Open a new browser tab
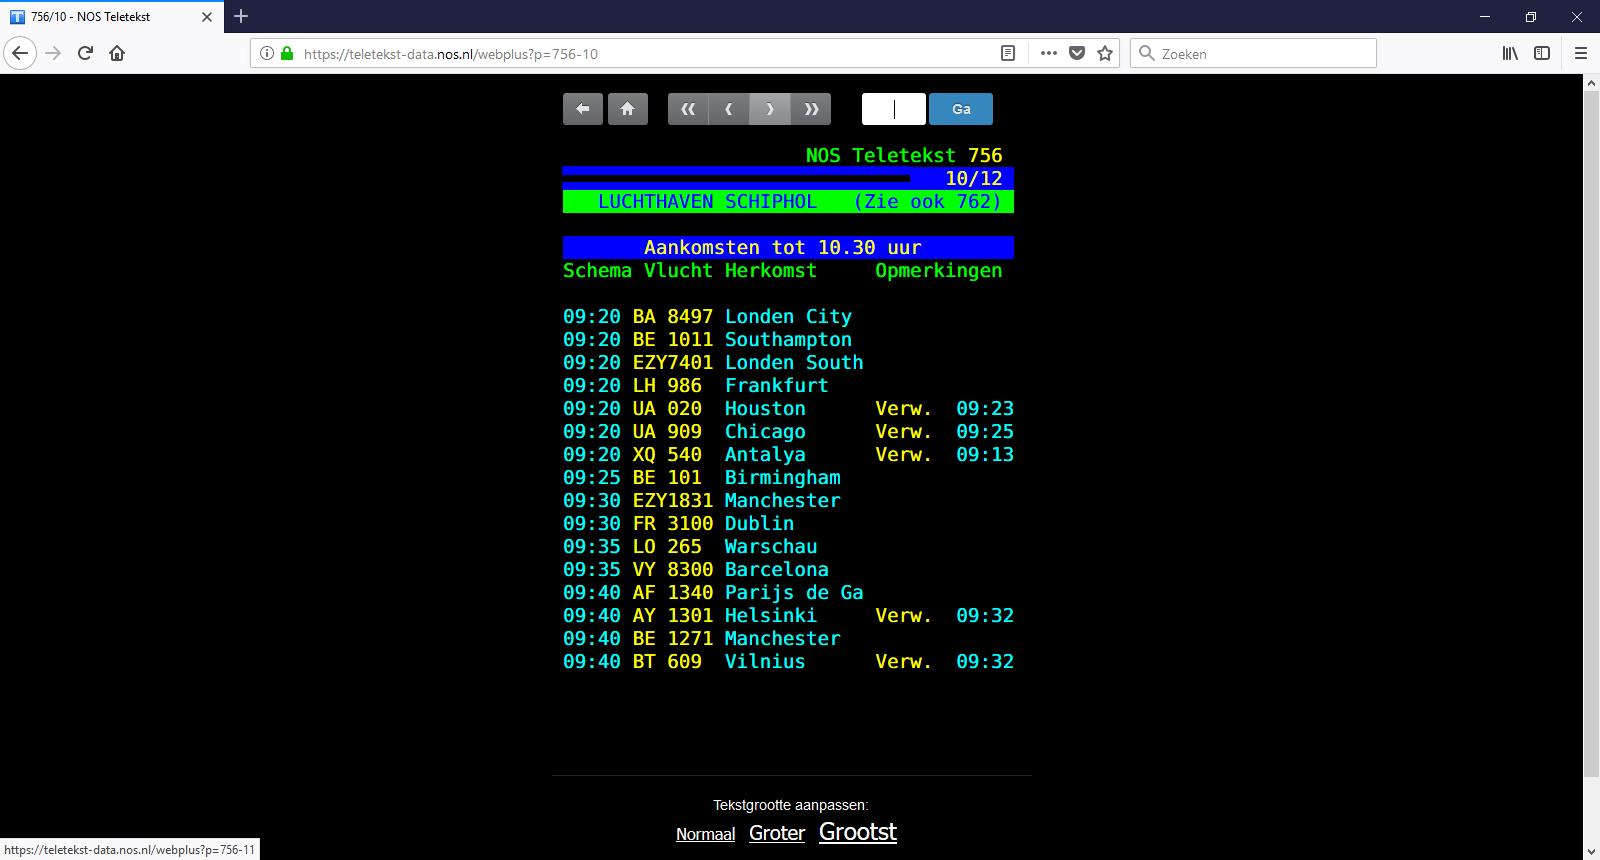Screen dimensions: 1600x860 (241, 17)
